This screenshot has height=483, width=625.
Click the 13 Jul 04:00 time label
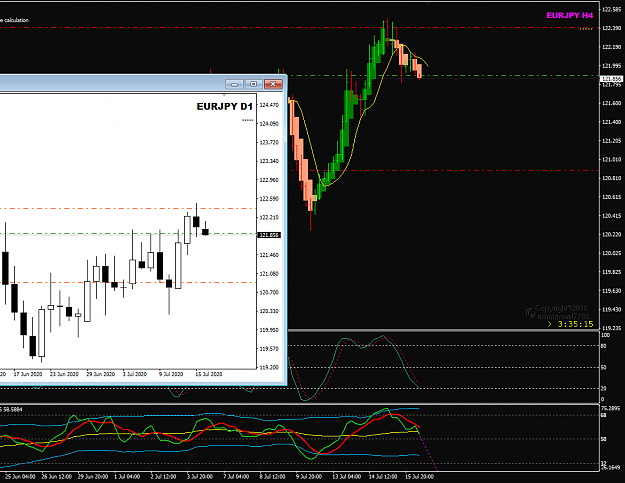347,477
